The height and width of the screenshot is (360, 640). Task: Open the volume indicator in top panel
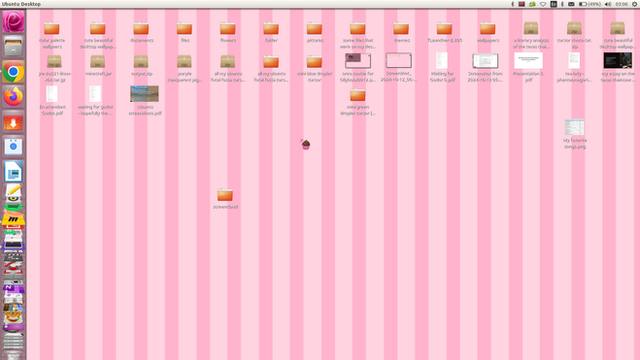[x=608, y=4]
